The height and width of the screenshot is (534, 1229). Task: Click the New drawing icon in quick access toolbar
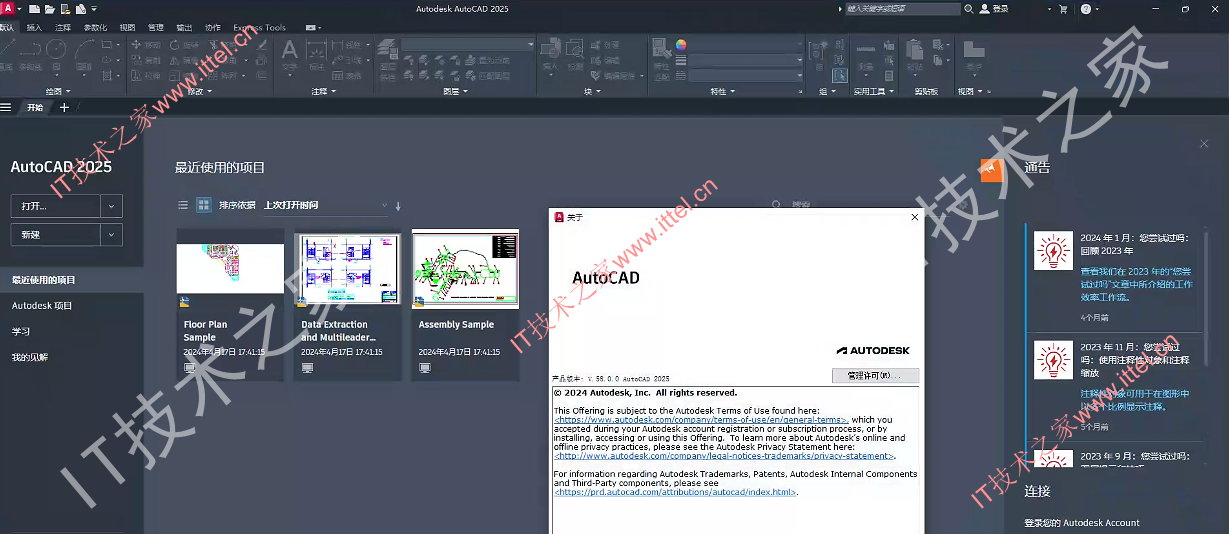click(x=33, y=8)
